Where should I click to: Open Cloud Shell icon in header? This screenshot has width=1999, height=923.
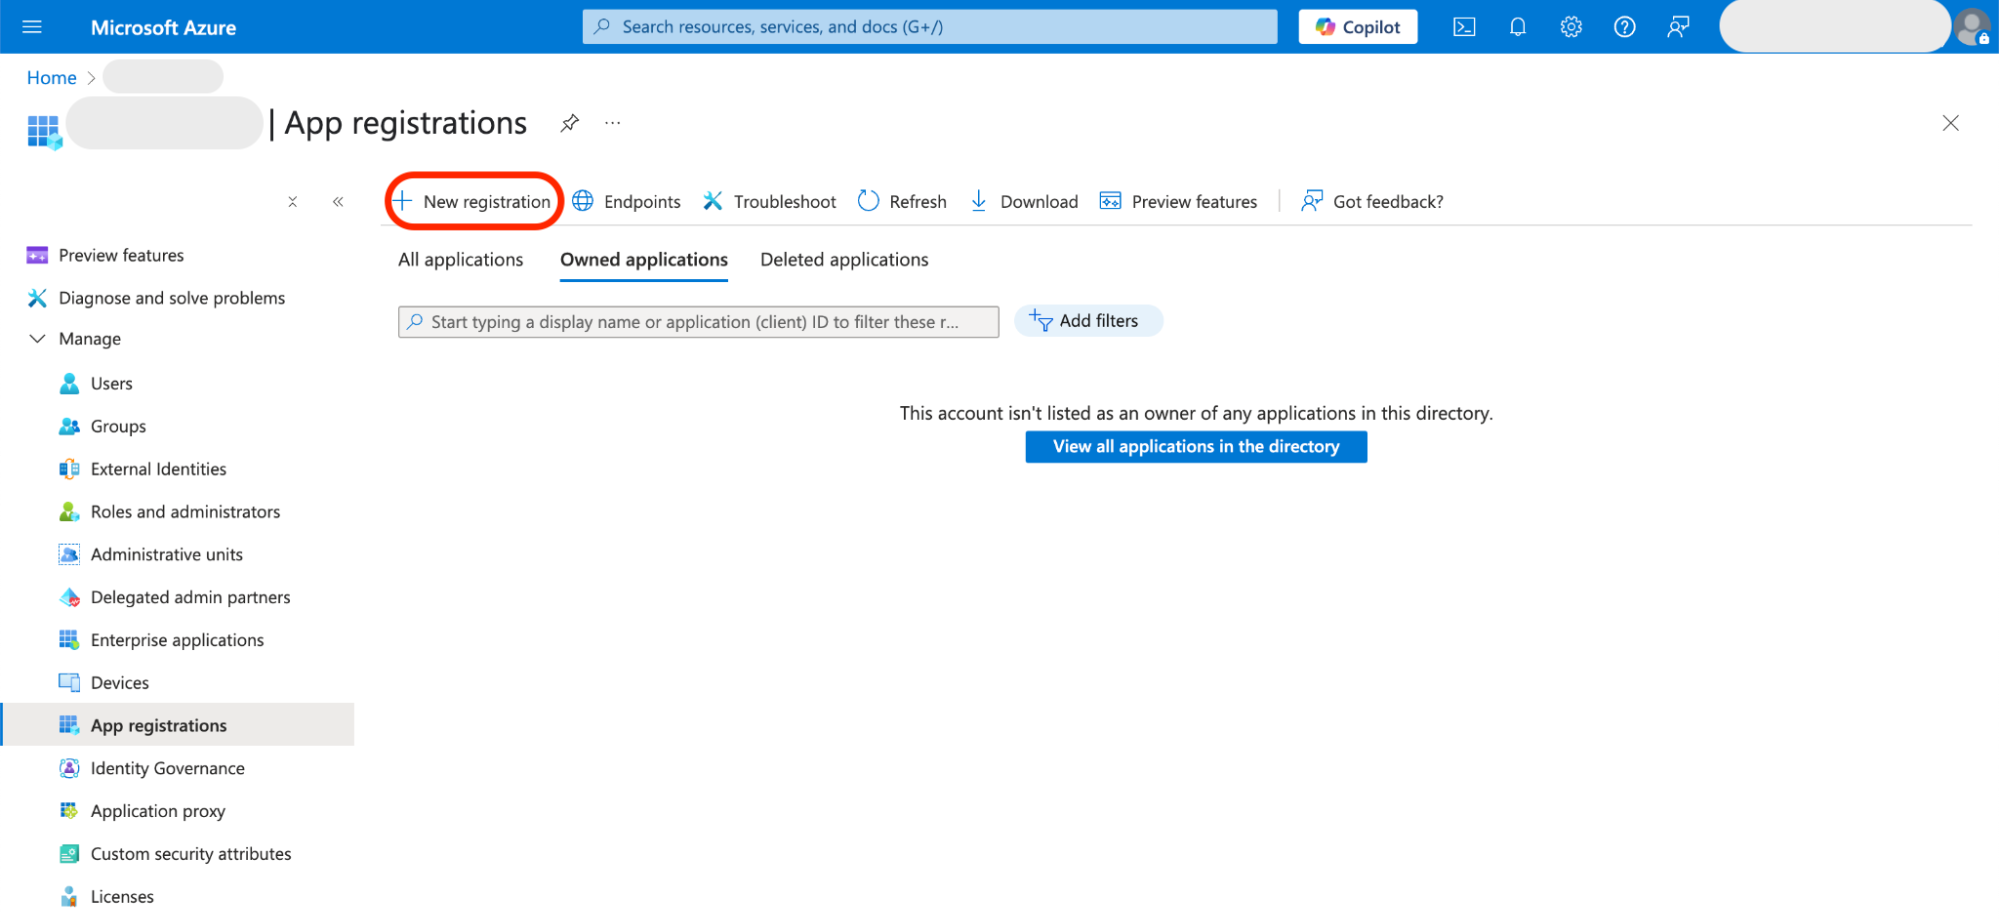[x=1464, y=27]
